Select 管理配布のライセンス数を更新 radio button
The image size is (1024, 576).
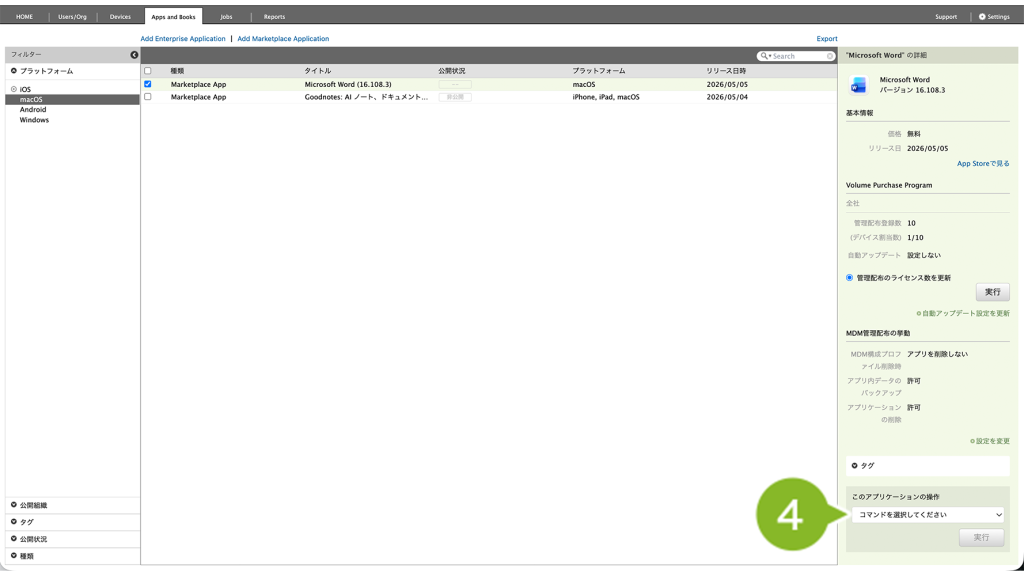[x=850, y=278]
